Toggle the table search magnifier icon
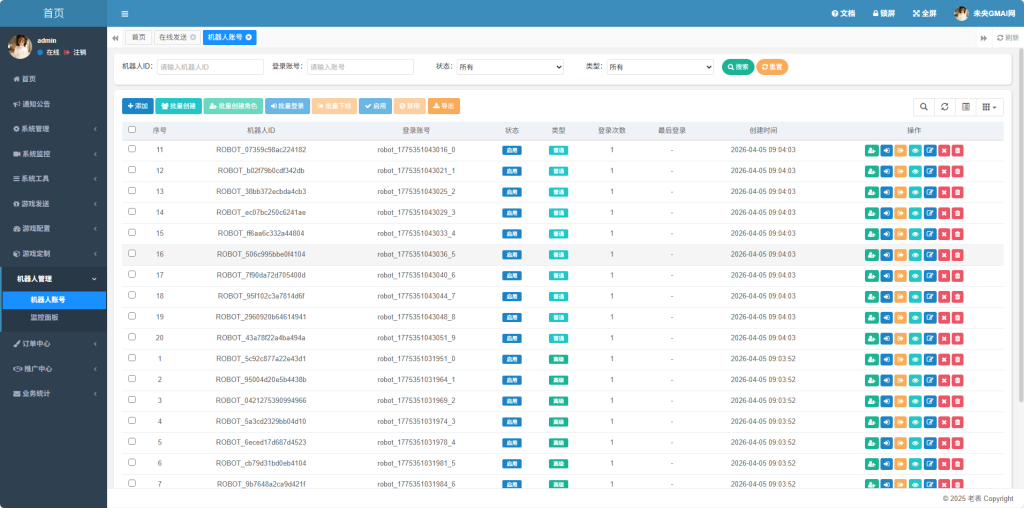This screenshot has width=1024, height=508. tap(923, 107)
